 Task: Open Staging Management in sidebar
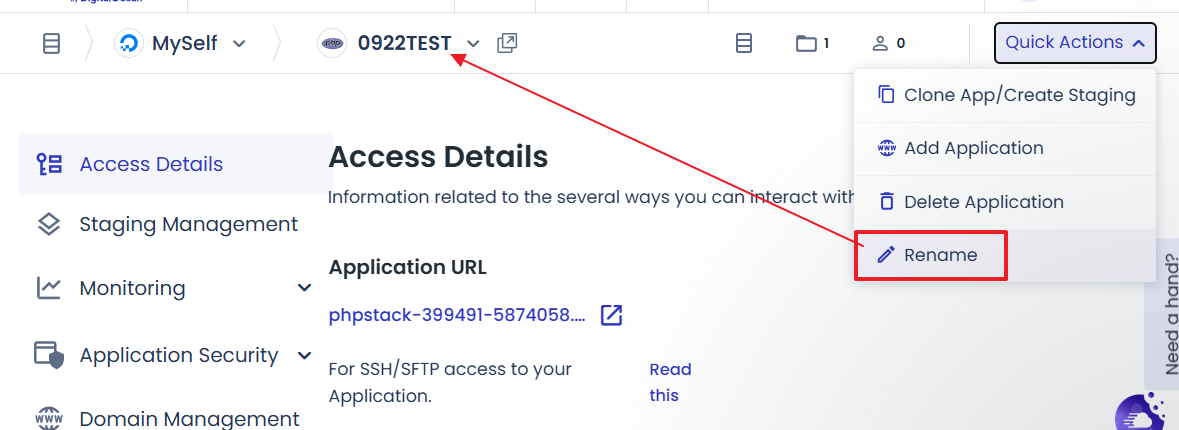click(188, 224)
